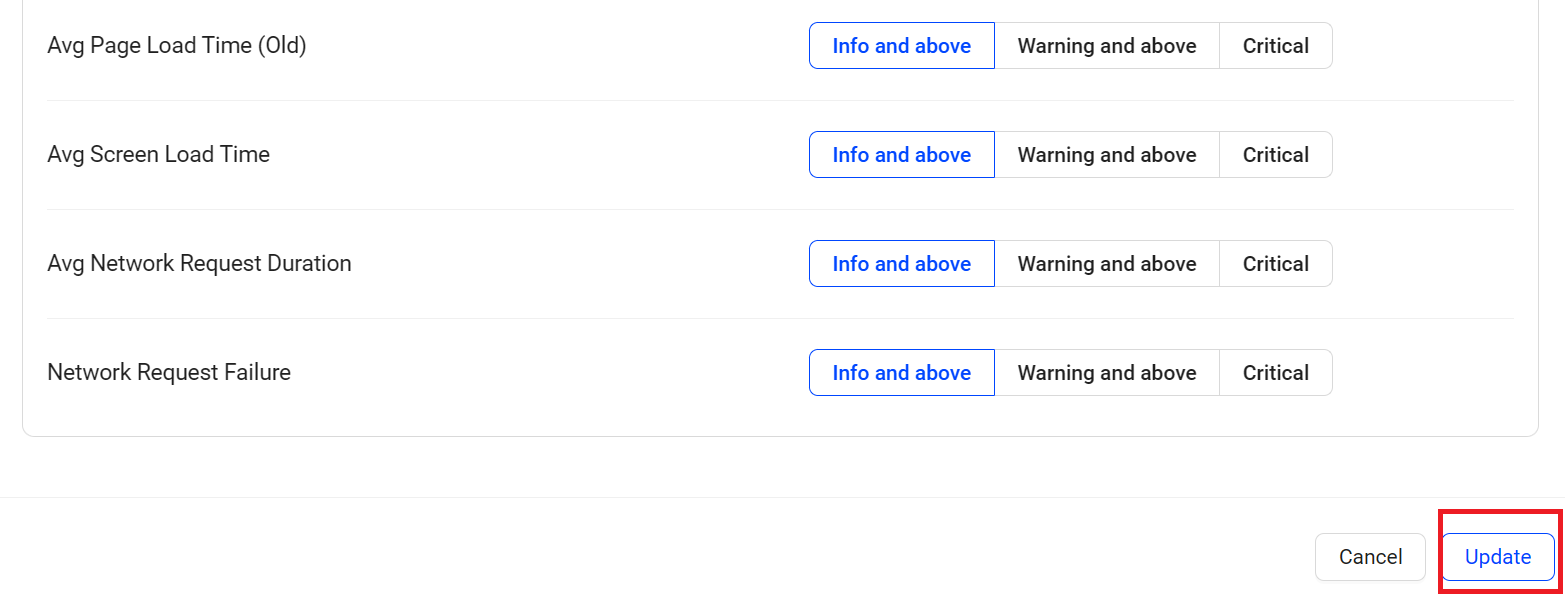Set Avg Page Load Time (Old) to Warning and above
1565x597 pixels.
1106,46
